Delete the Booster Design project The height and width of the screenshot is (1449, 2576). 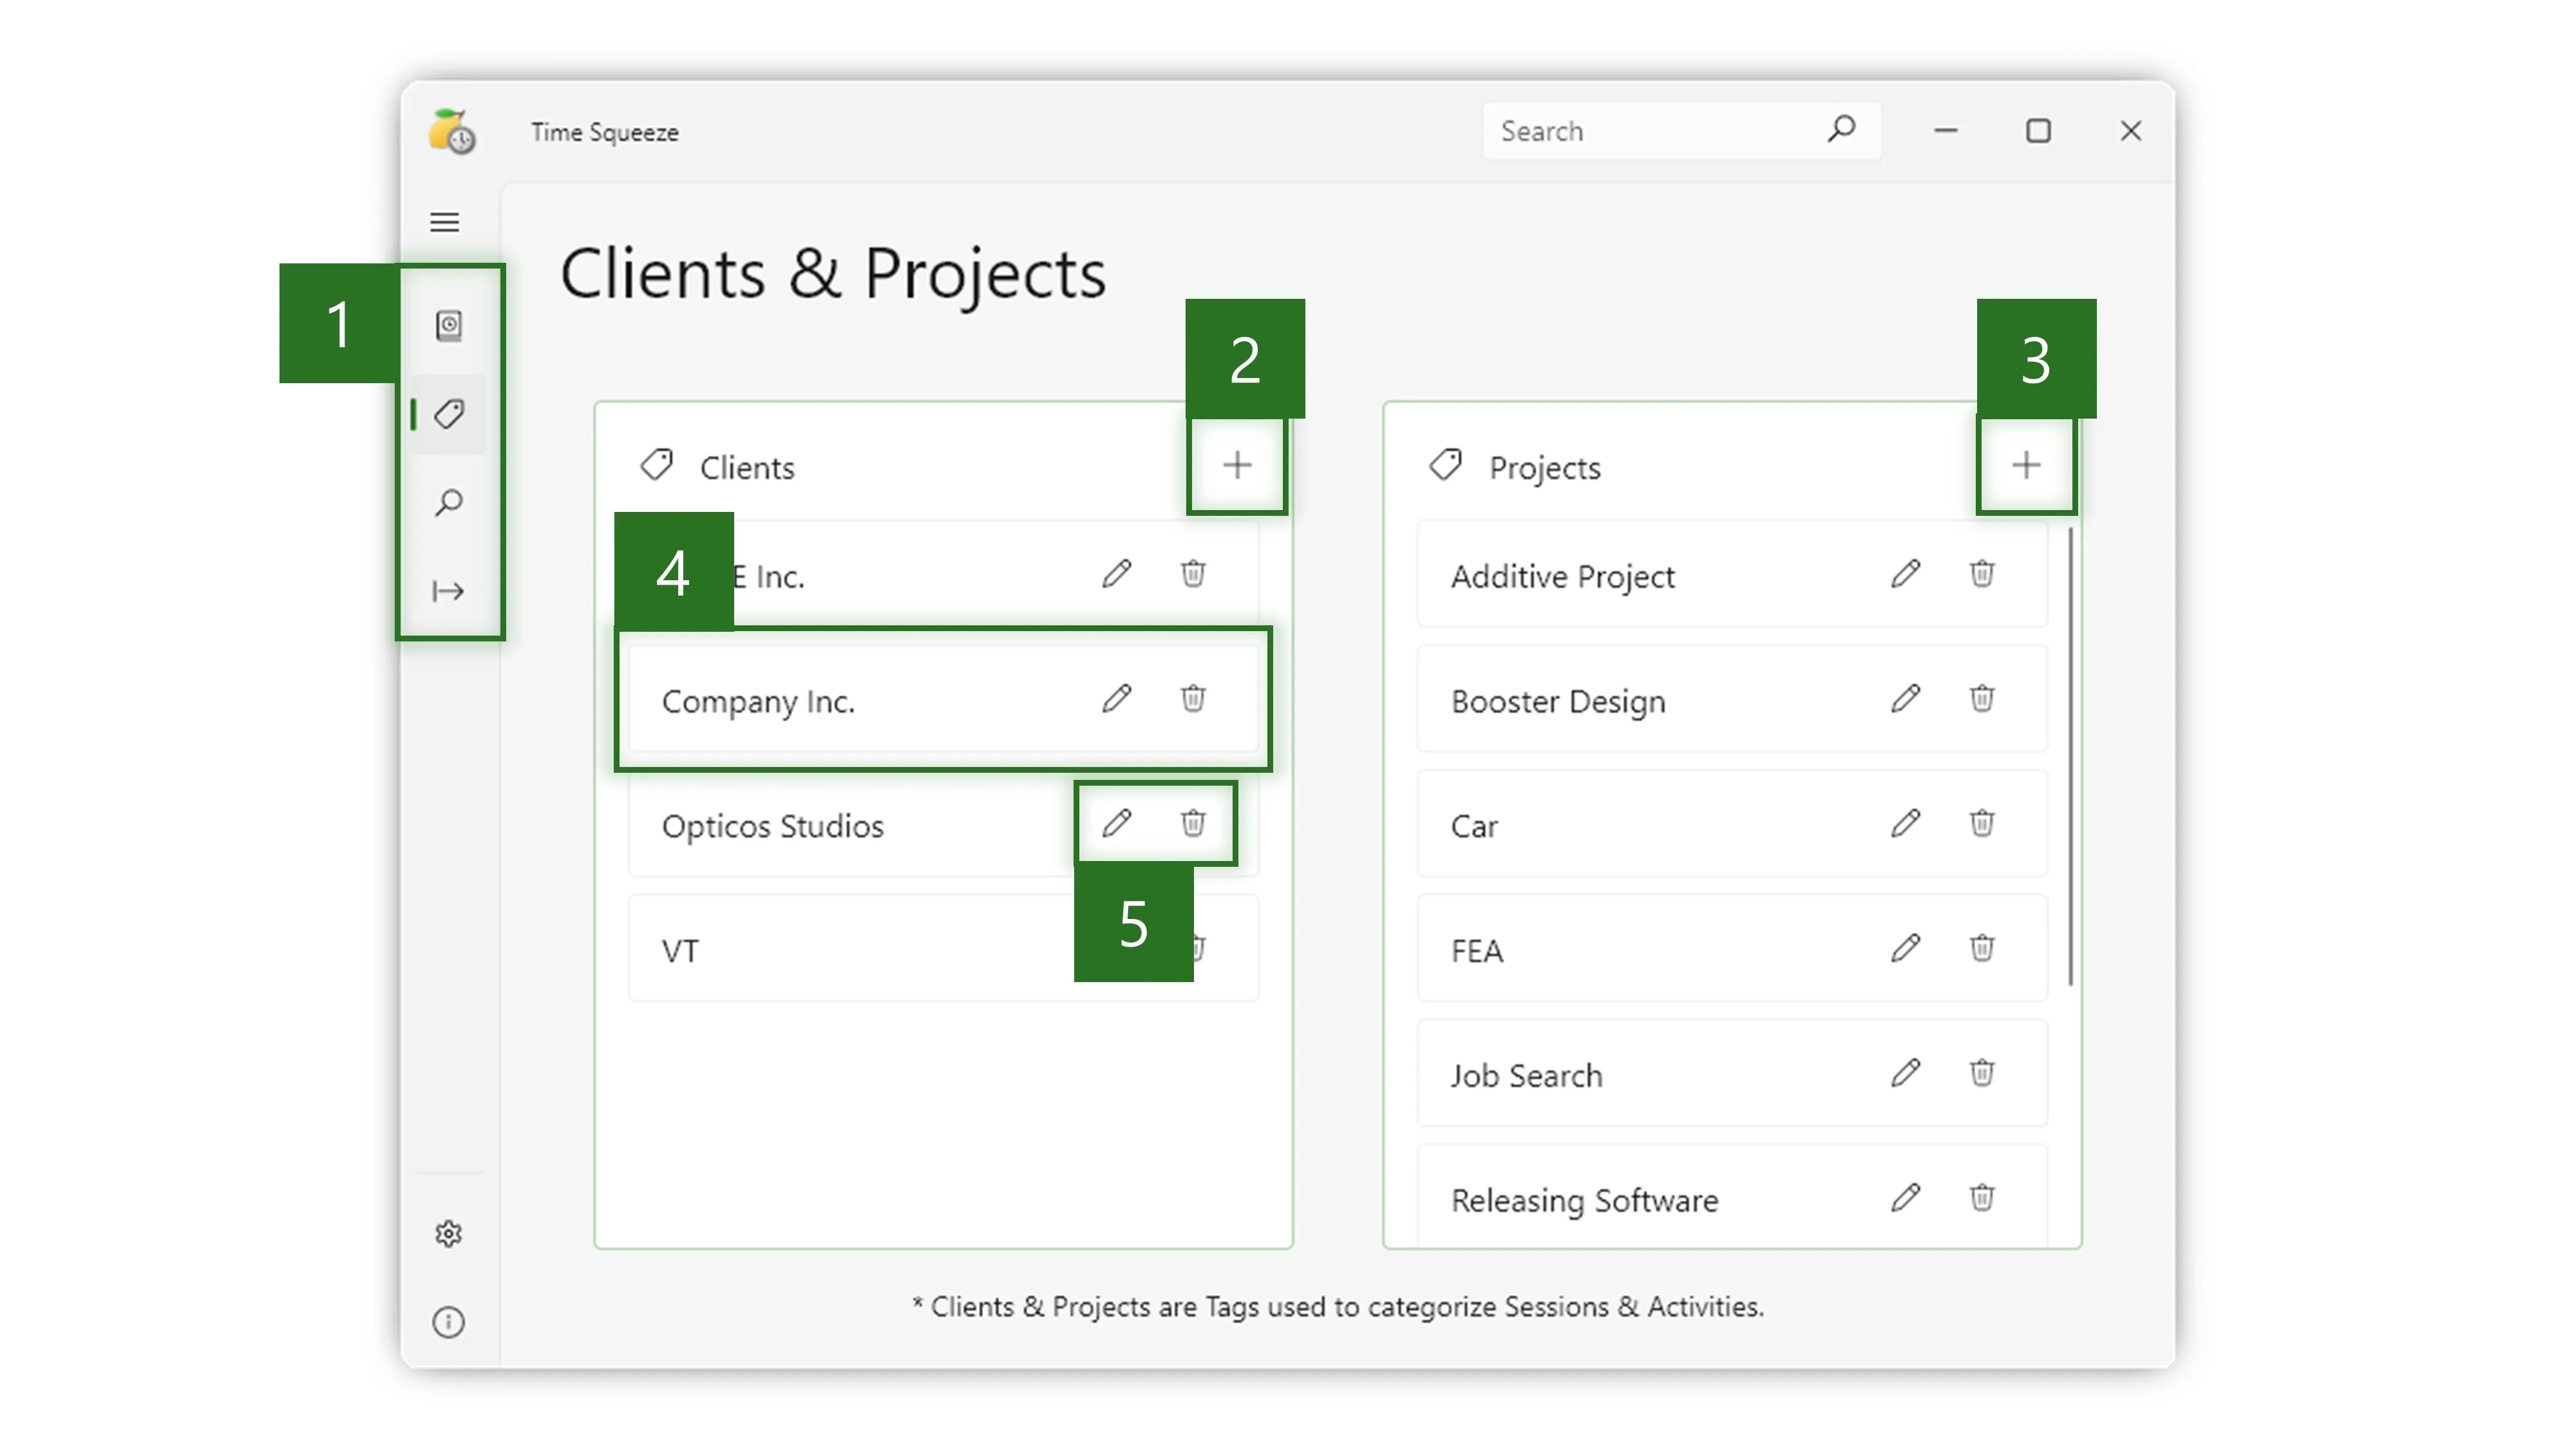point(1982,698)
